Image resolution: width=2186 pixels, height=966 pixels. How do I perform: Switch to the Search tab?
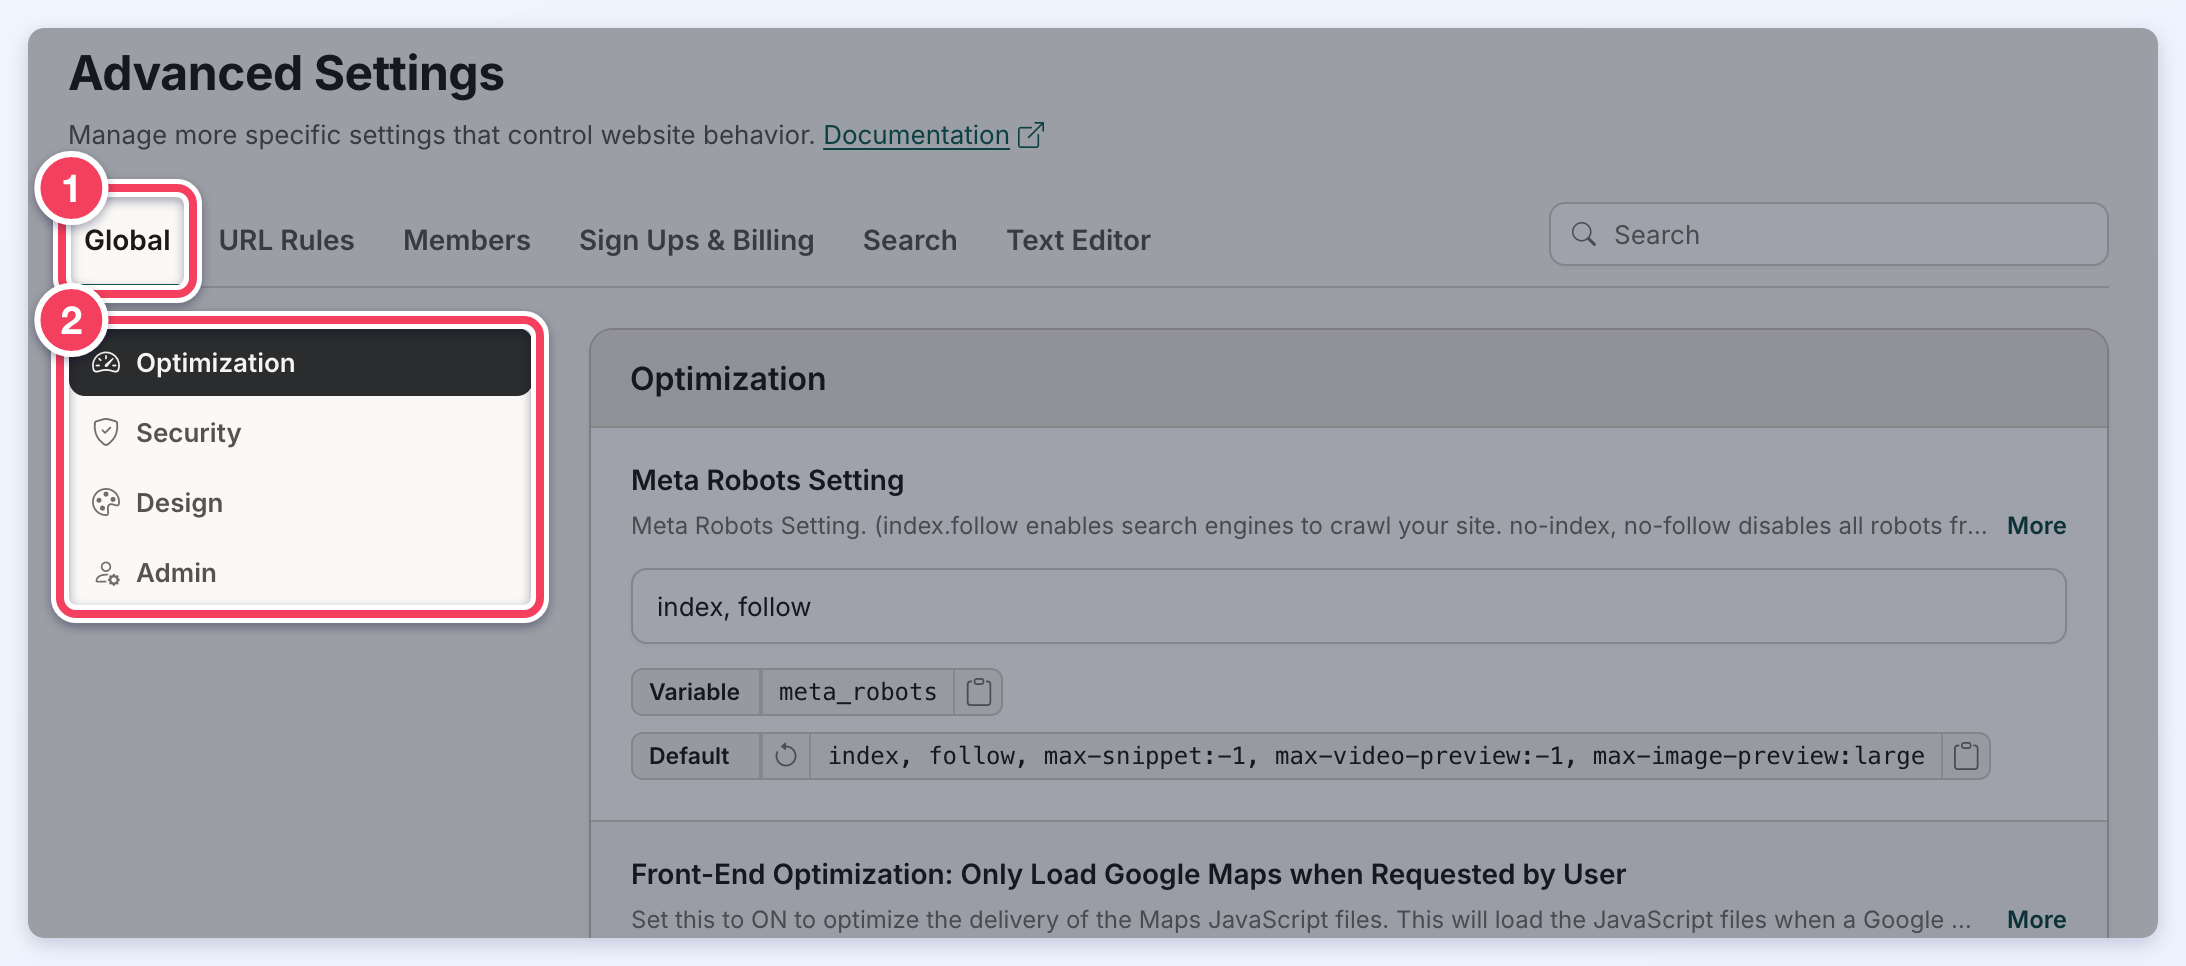click(910, 241)
